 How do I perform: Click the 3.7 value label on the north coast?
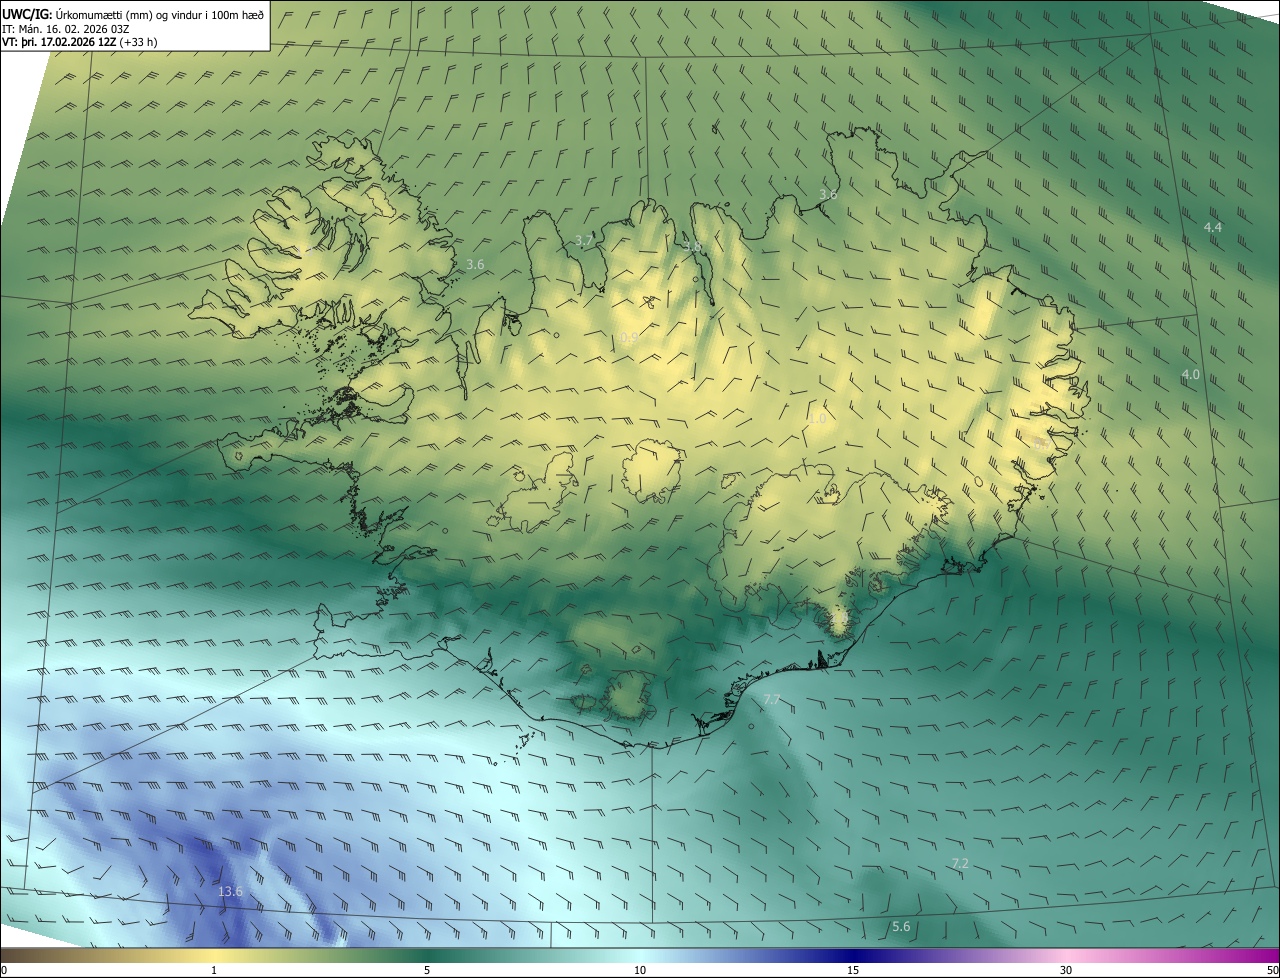(x=585, y=241)
